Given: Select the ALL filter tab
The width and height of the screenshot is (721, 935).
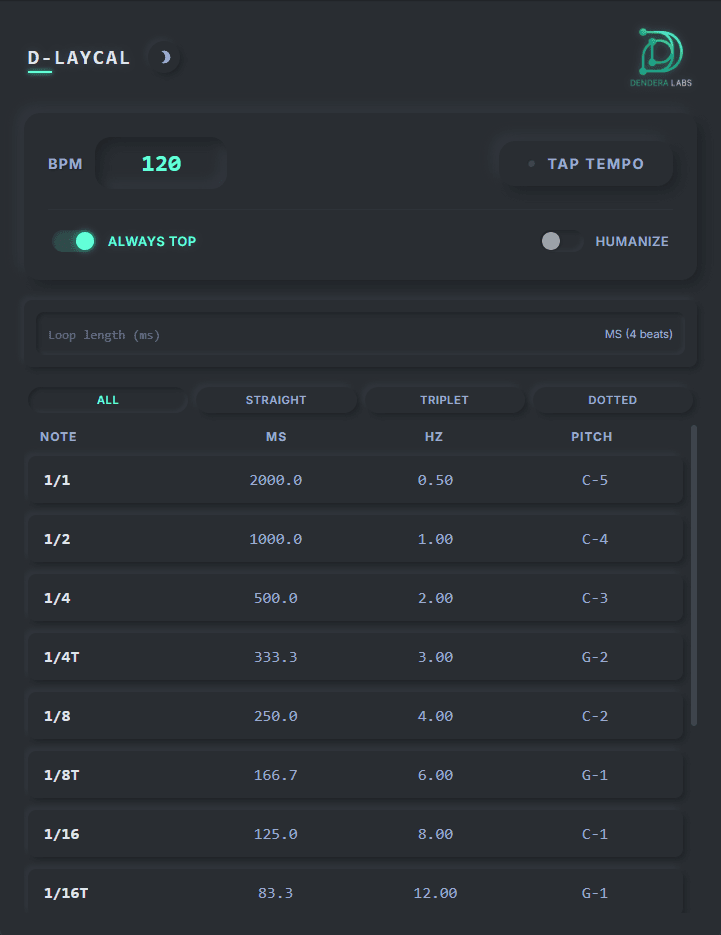Looking at the screenshot, I should 108,400.
